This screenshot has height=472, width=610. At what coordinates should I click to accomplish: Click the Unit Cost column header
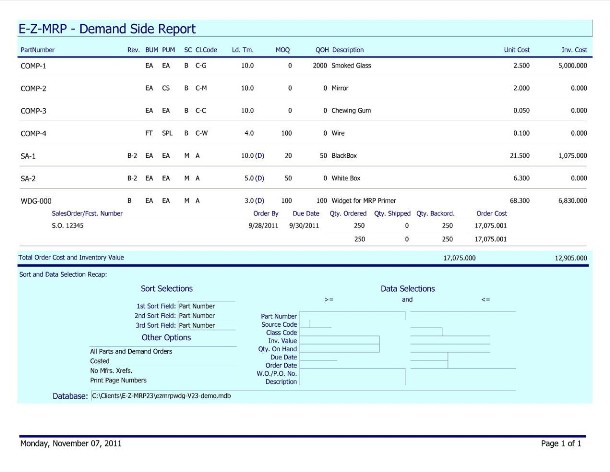(516, 48)
